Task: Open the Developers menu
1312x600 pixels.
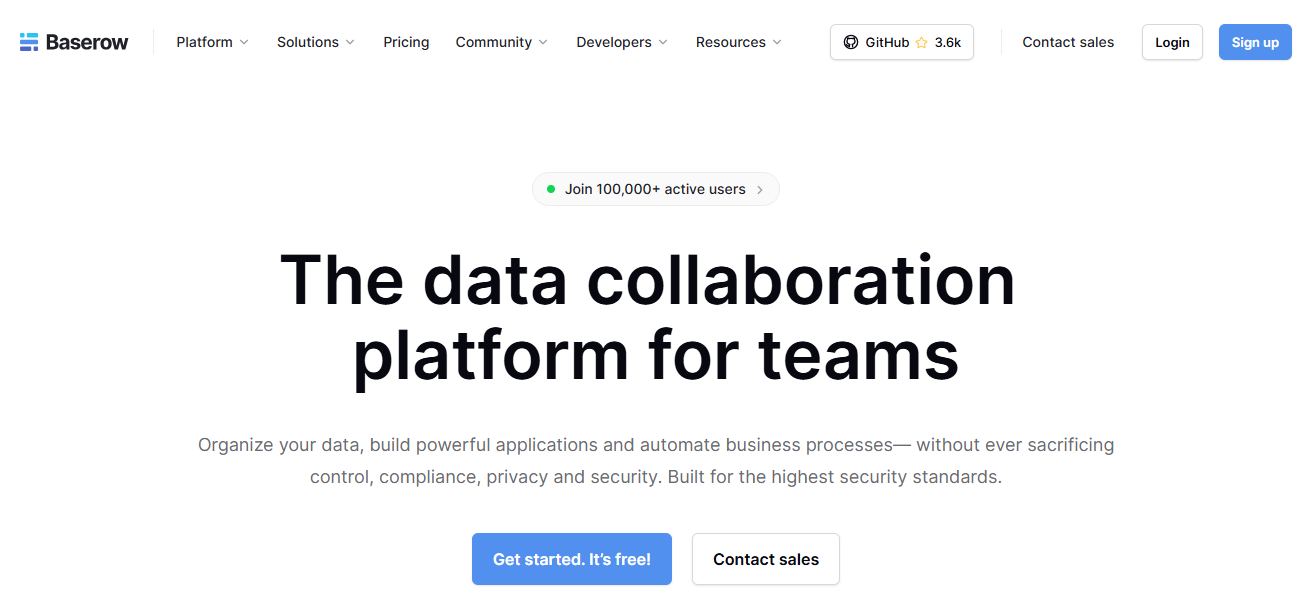Action: tap(613, 42)
